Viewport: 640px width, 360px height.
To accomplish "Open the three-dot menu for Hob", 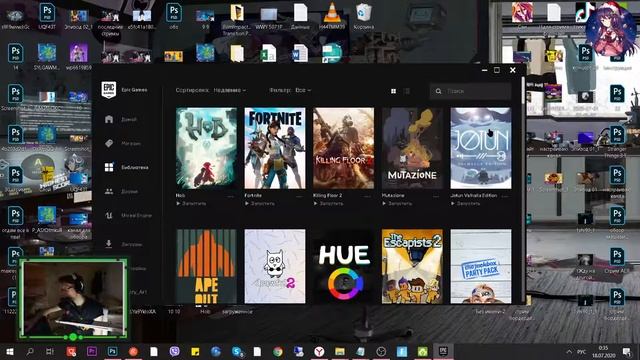I will tap(231, 196).
